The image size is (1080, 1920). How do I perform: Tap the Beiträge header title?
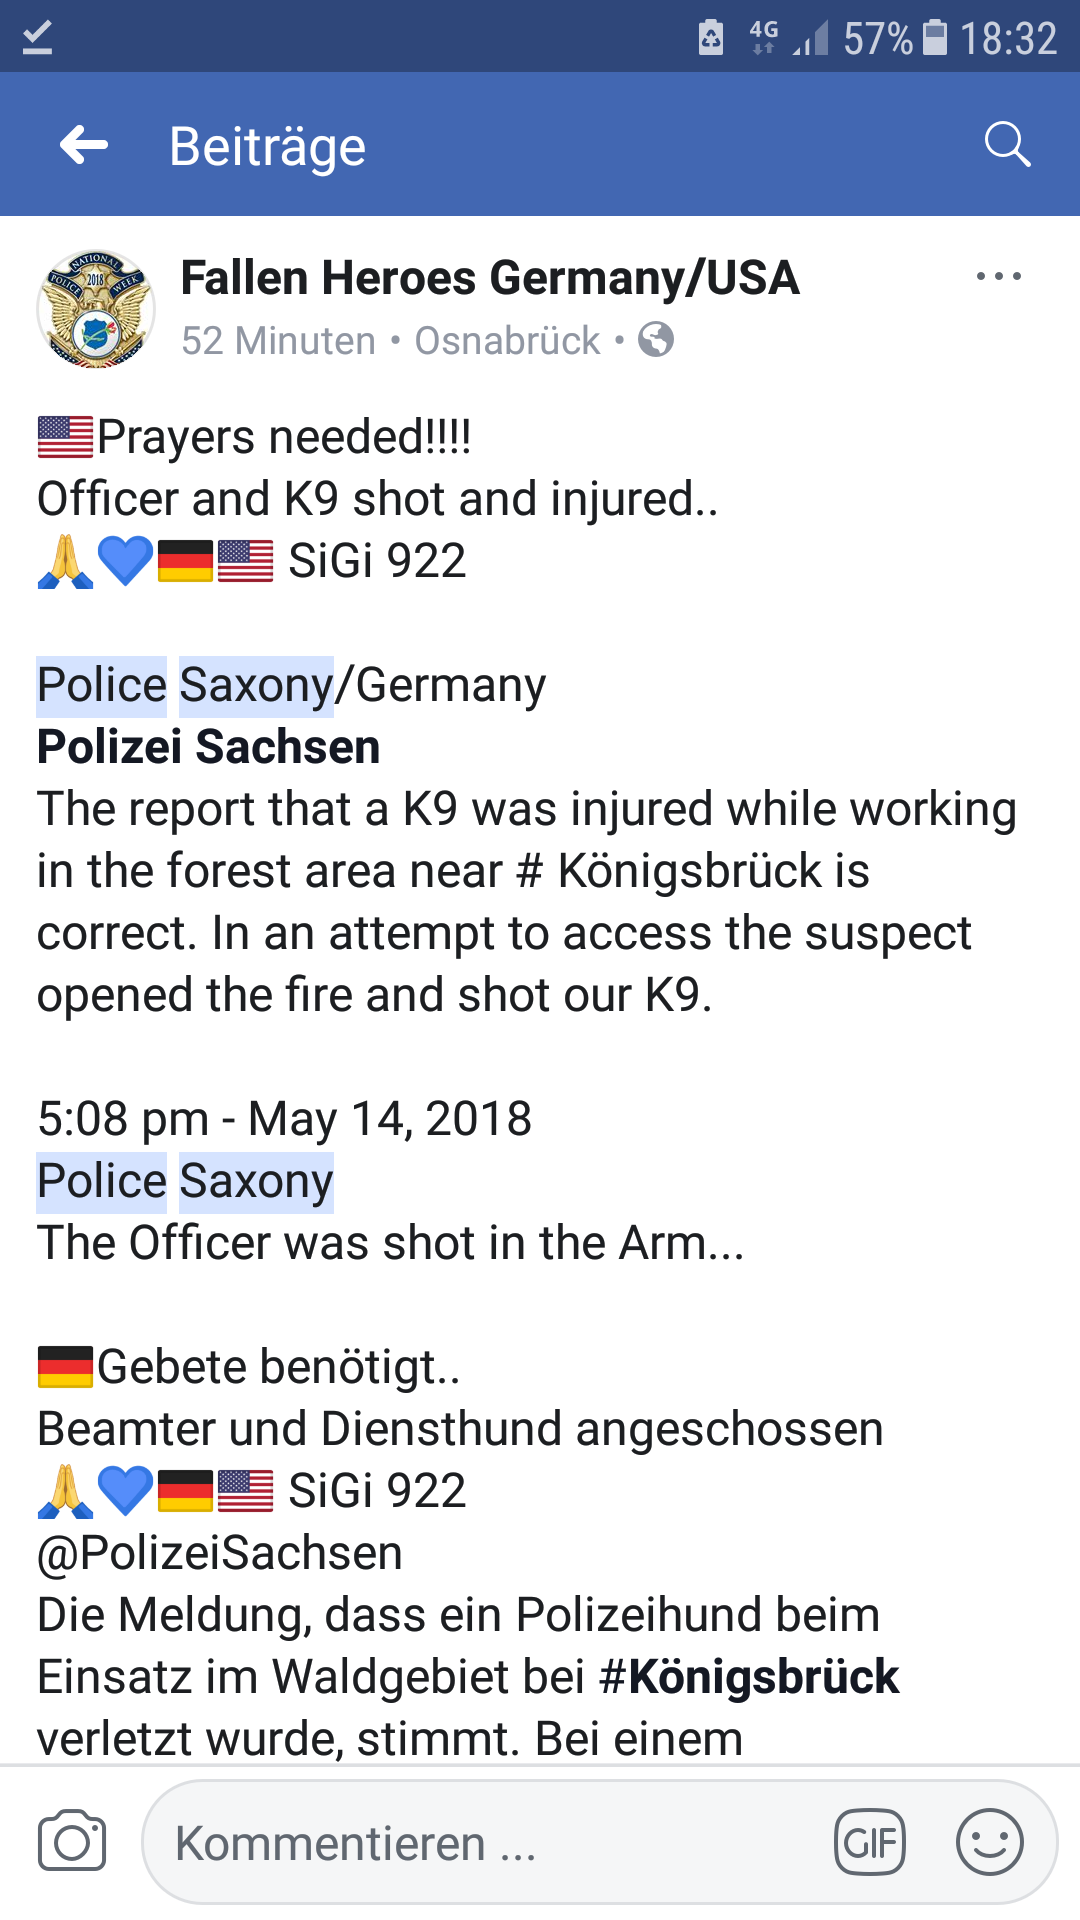click(x=268, y=147)
